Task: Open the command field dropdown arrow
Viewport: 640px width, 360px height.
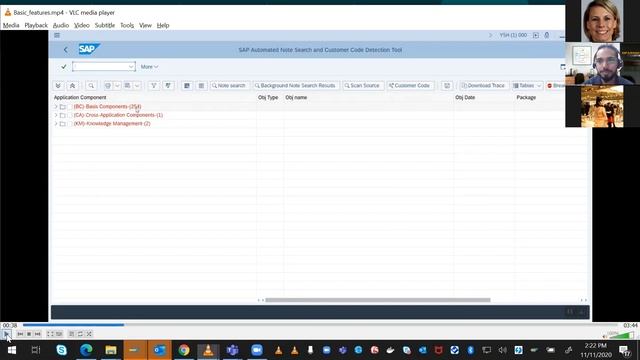Action: (x=131, y=67)
